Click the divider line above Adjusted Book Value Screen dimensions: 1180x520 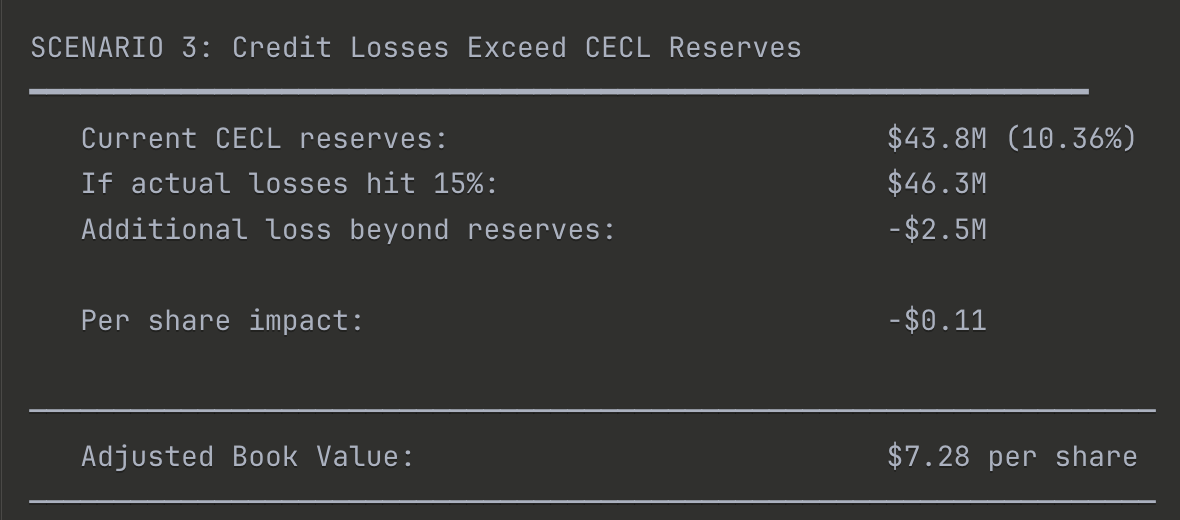pyautogui.click(x=592, y=410)
